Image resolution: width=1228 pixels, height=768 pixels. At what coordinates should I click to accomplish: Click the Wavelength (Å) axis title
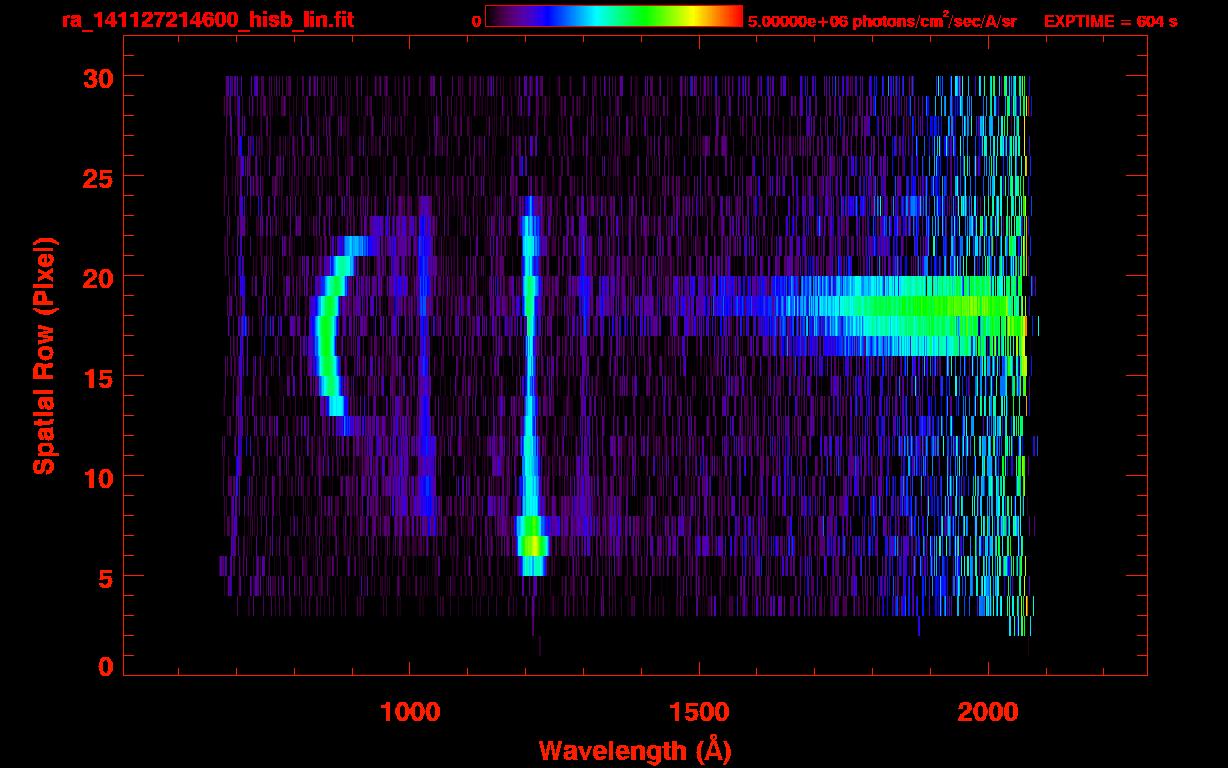tap(635, 749)
